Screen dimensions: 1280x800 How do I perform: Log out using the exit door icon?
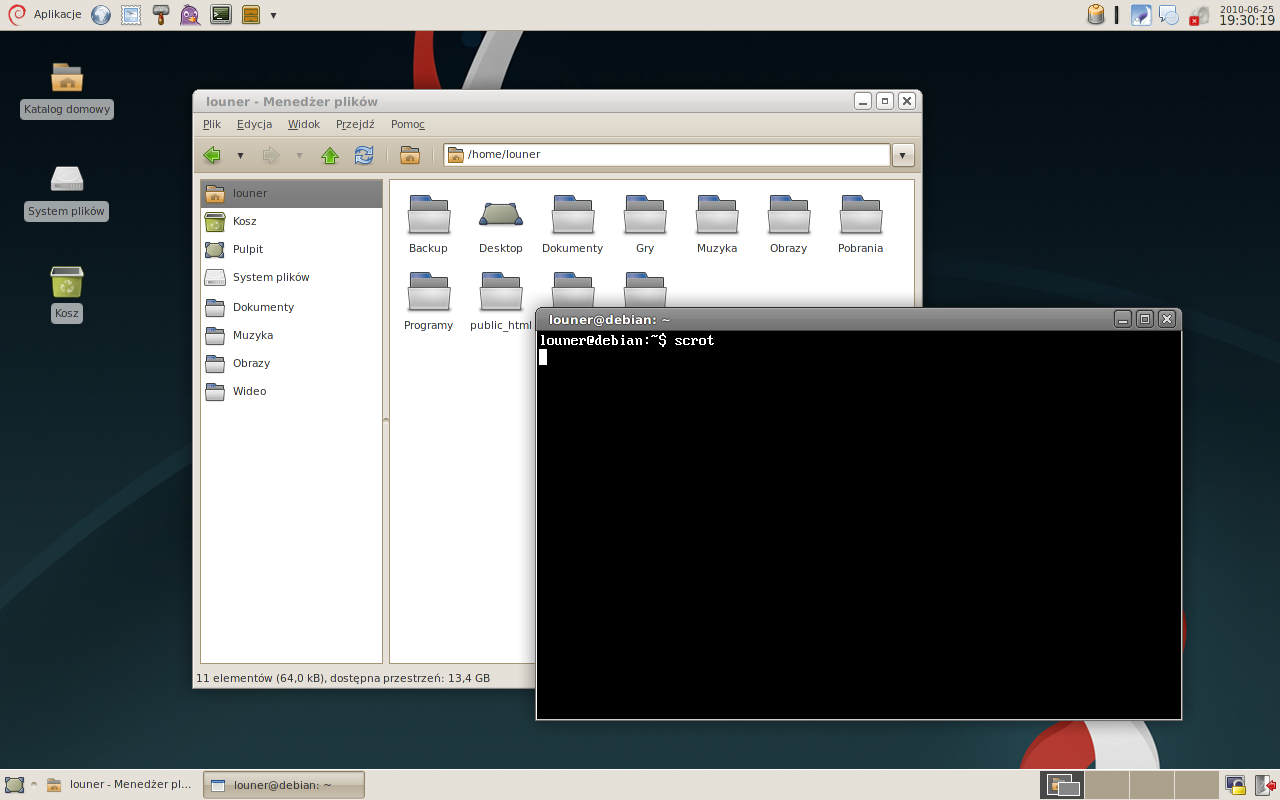(x=1265, y=785)
